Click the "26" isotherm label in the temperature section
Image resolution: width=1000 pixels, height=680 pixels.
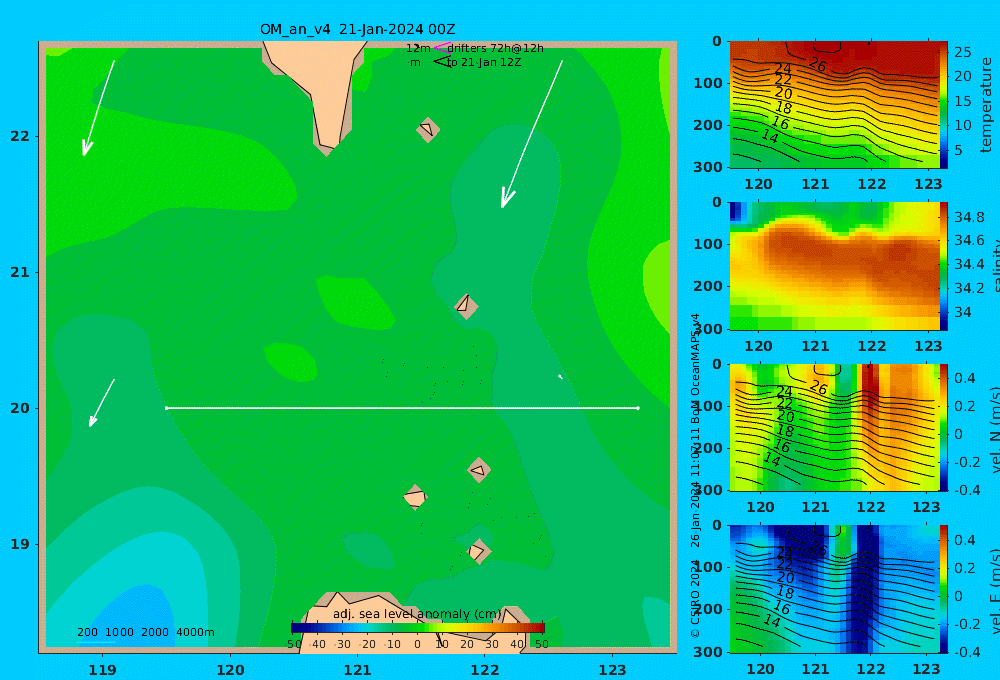pyautogui.click(x=818, y=64)
